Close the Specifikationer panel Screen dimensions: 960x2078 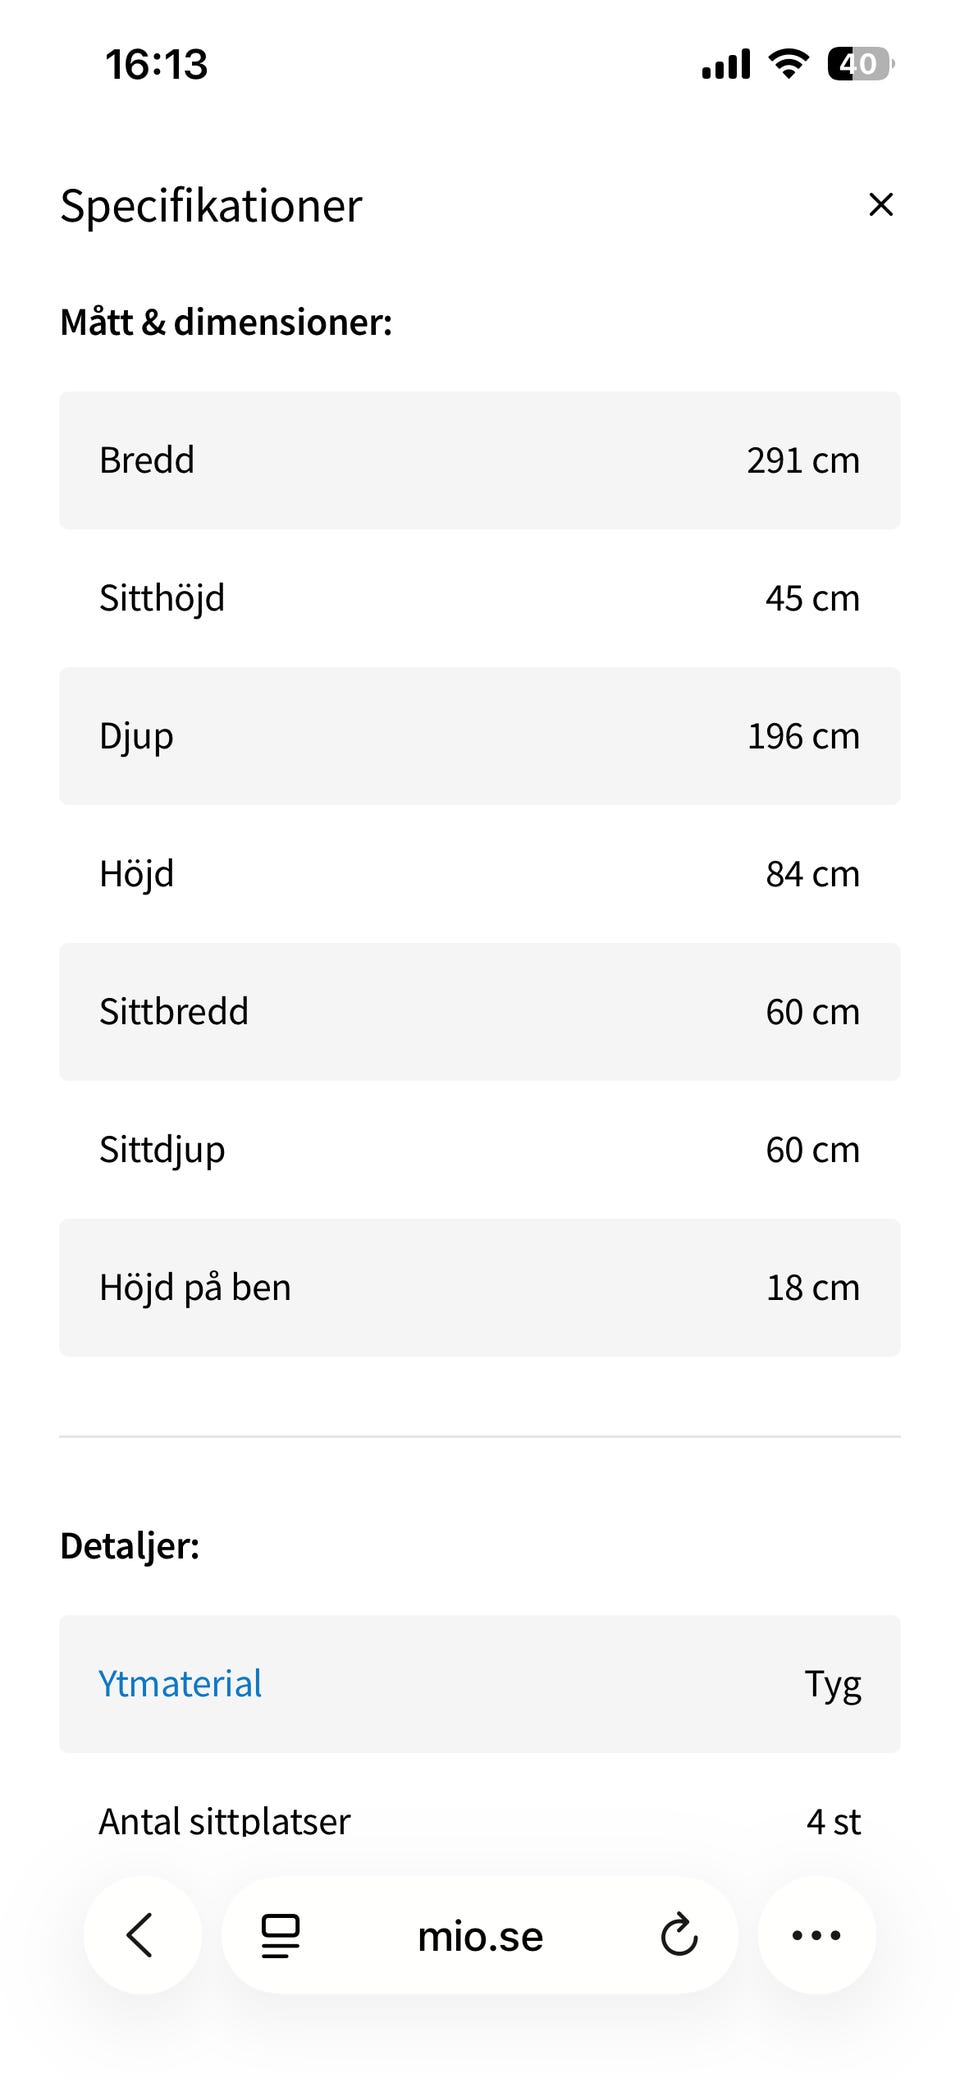tap(880, 205)
